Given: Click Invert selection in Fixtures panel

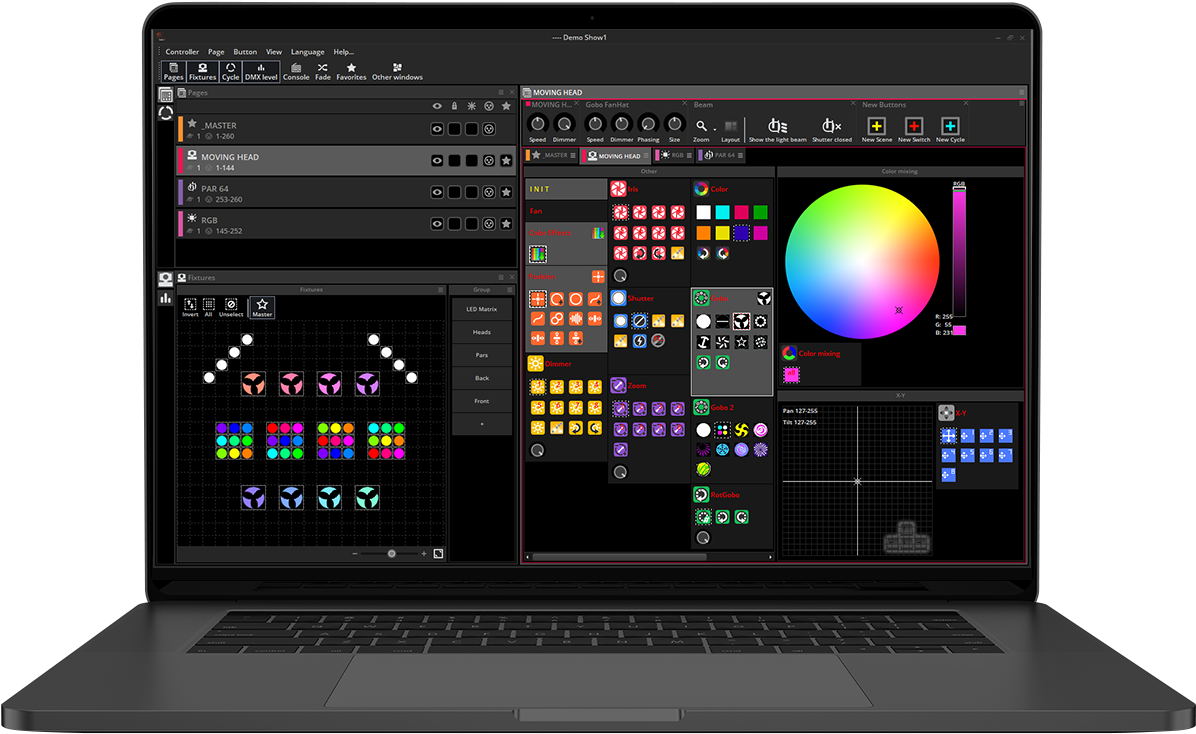Looking at the screenshot, I should tap(190, 307).
